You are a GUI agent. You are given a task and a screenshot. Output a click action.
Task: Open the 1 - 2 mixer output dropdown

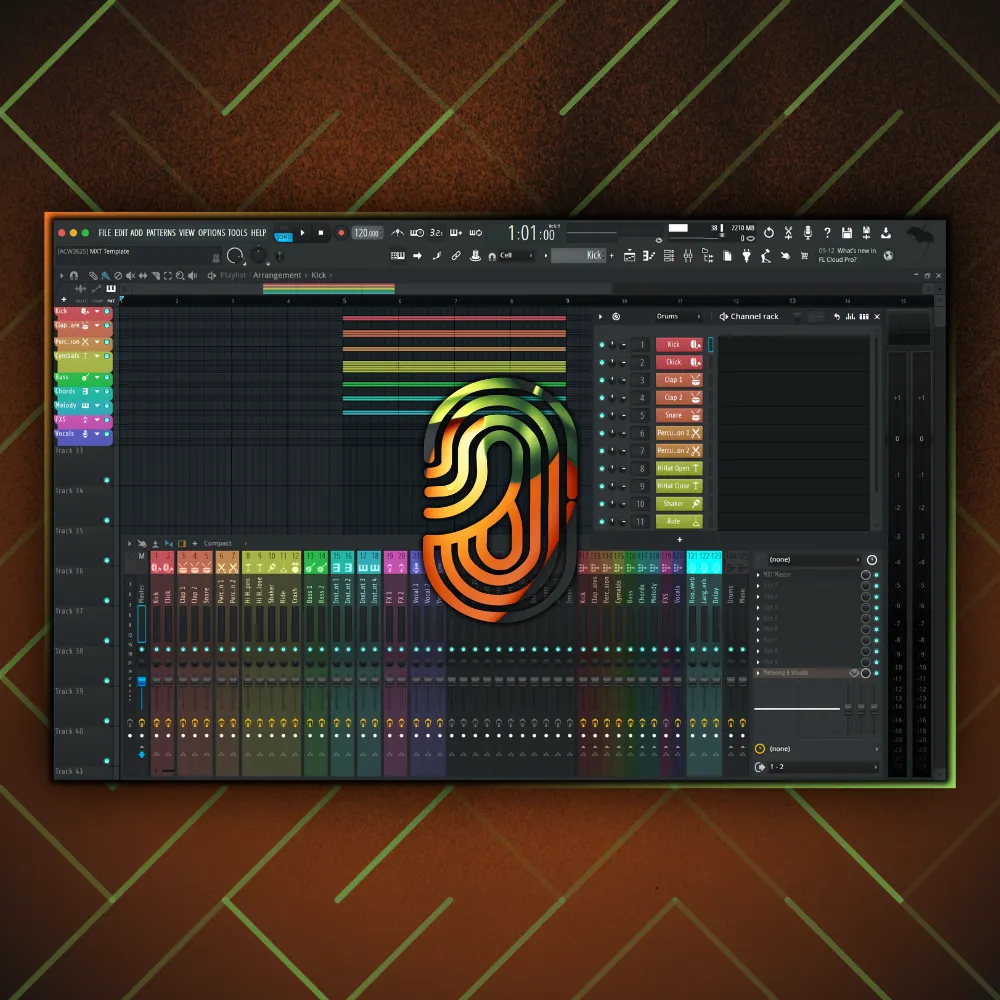817,767
